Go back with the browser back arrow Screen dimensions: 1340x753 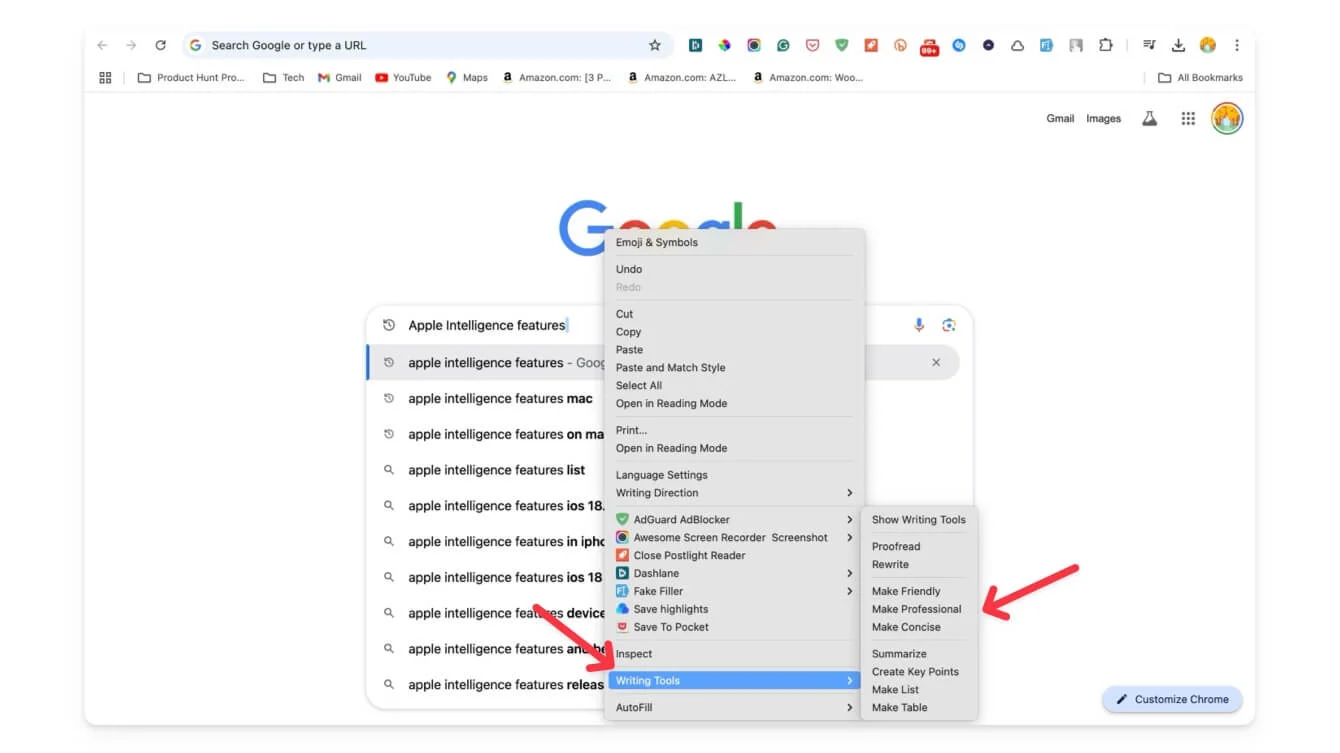tap(102, 45)
